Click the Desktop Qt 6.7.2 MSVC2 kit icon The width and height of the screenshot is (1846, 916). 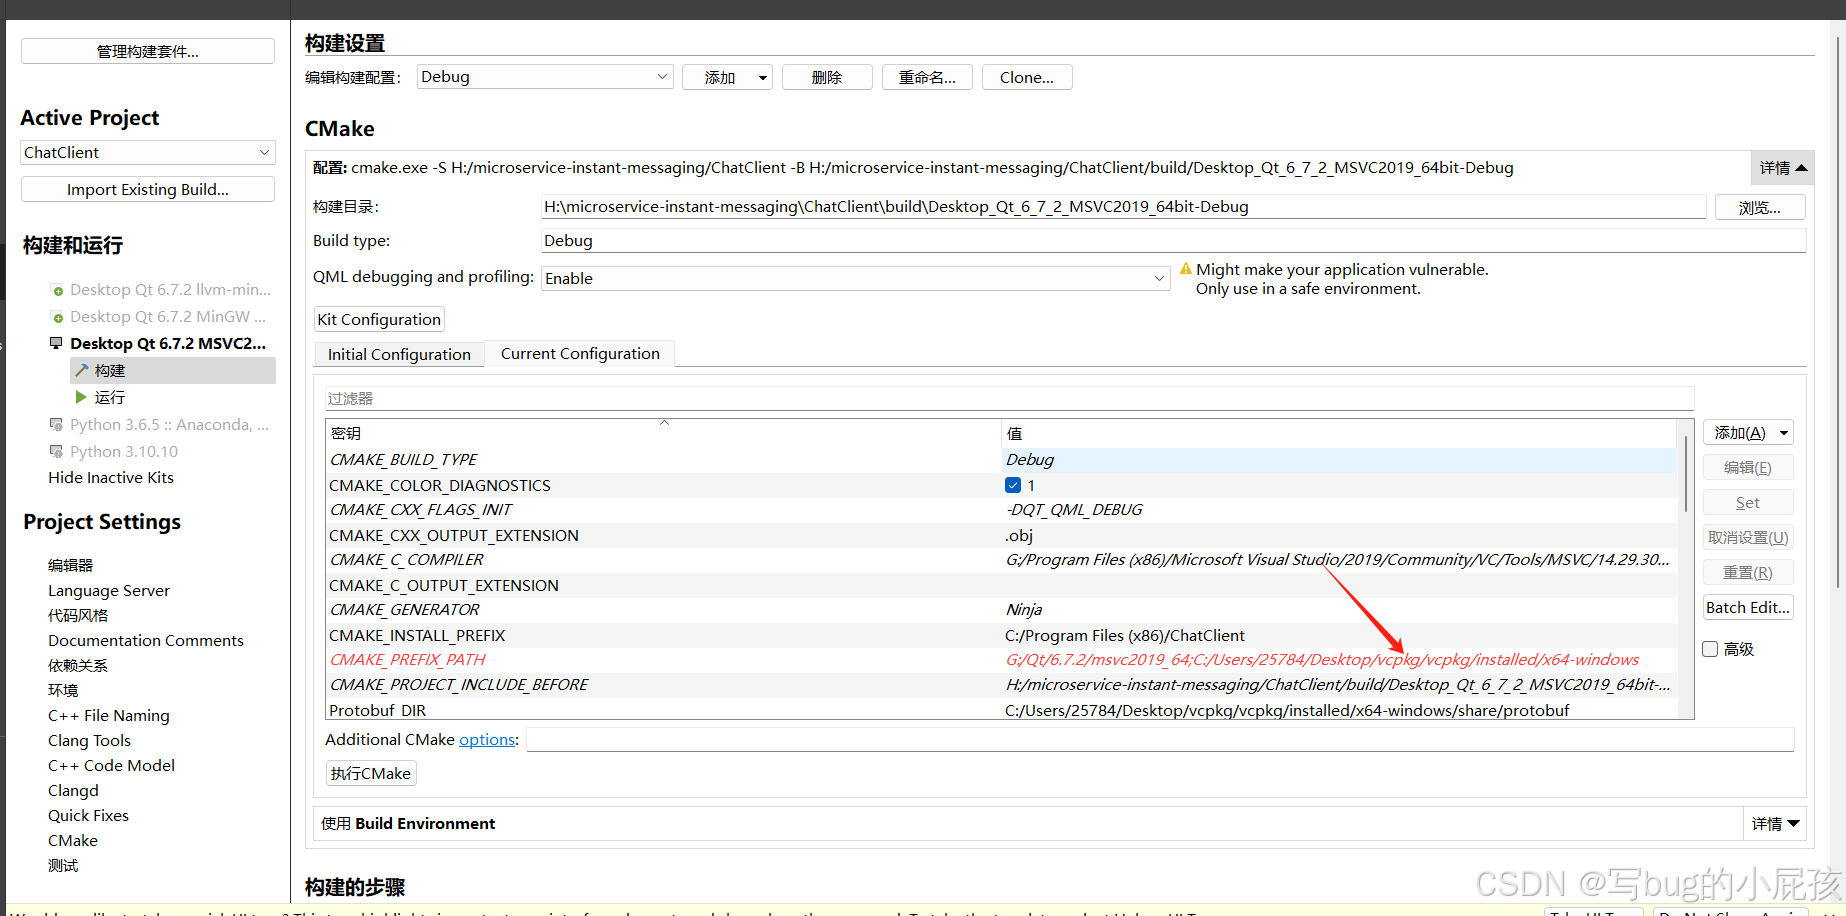(55, 343)
